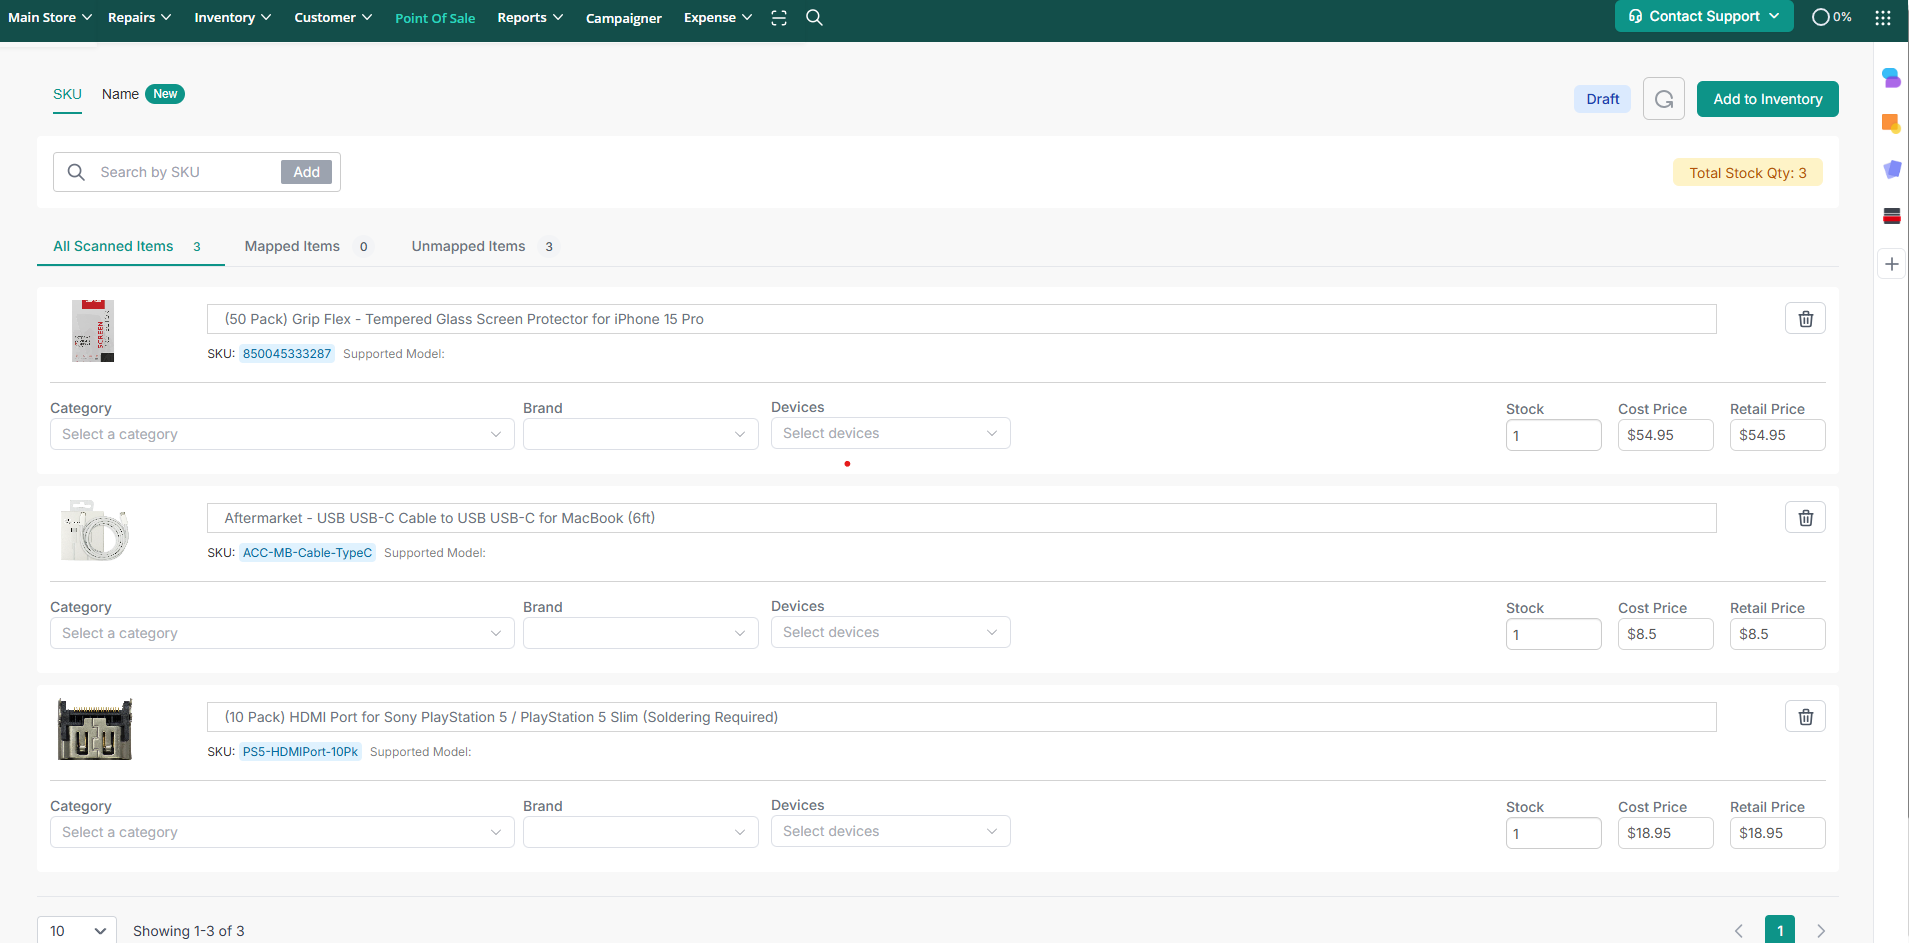Image resolution: width=1909 pixels, height=943 pixels.
Task: Click the PS5 HDMI port product thumbnail
Action: tap(95, 730)
